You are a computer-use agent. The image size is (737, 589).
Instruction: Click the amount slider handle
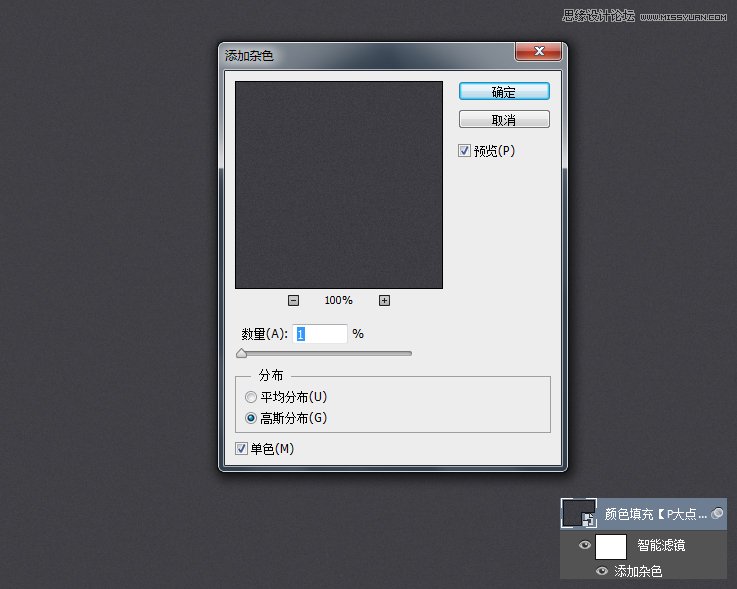point(241,353)
